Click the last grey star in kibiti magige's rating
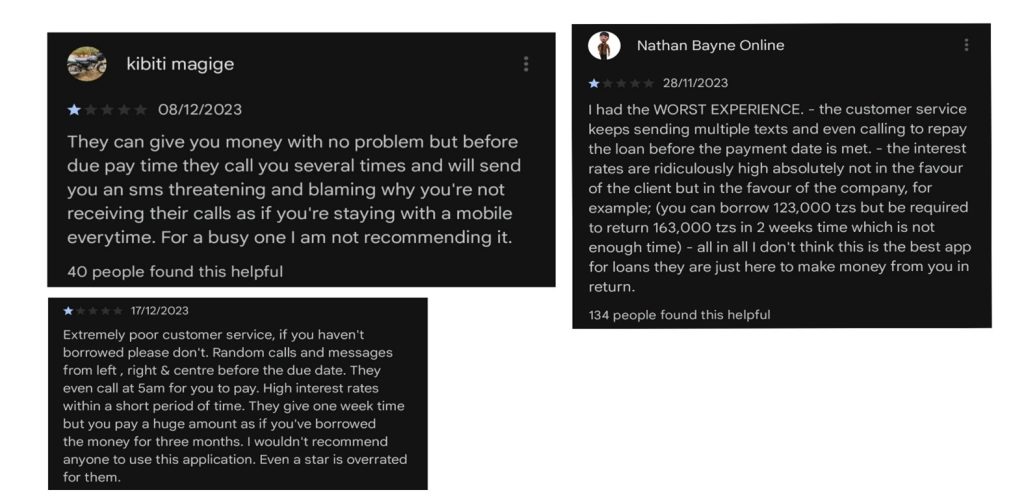Image resolution: width=1024 pixels, height=503 pixels. [x=140, y=110]
